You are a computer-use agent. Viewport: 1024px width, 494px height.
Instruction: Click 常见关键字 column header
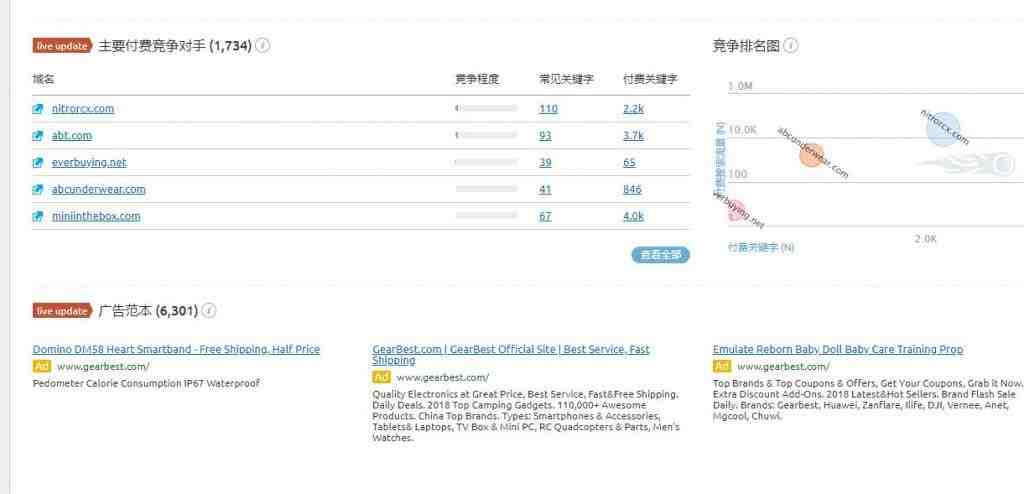pyautogui.click(x=566, y=79)
